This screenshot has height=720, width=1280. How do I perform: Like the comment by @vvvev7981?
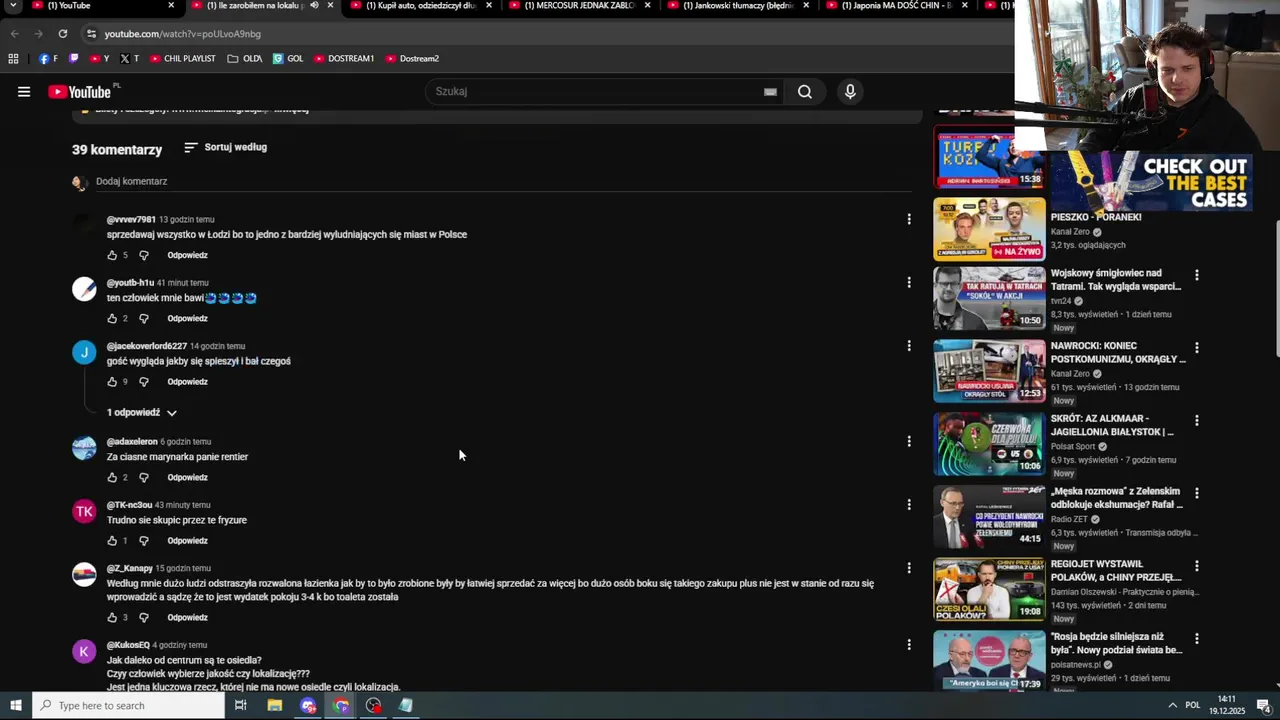click(x=112, y=255)
